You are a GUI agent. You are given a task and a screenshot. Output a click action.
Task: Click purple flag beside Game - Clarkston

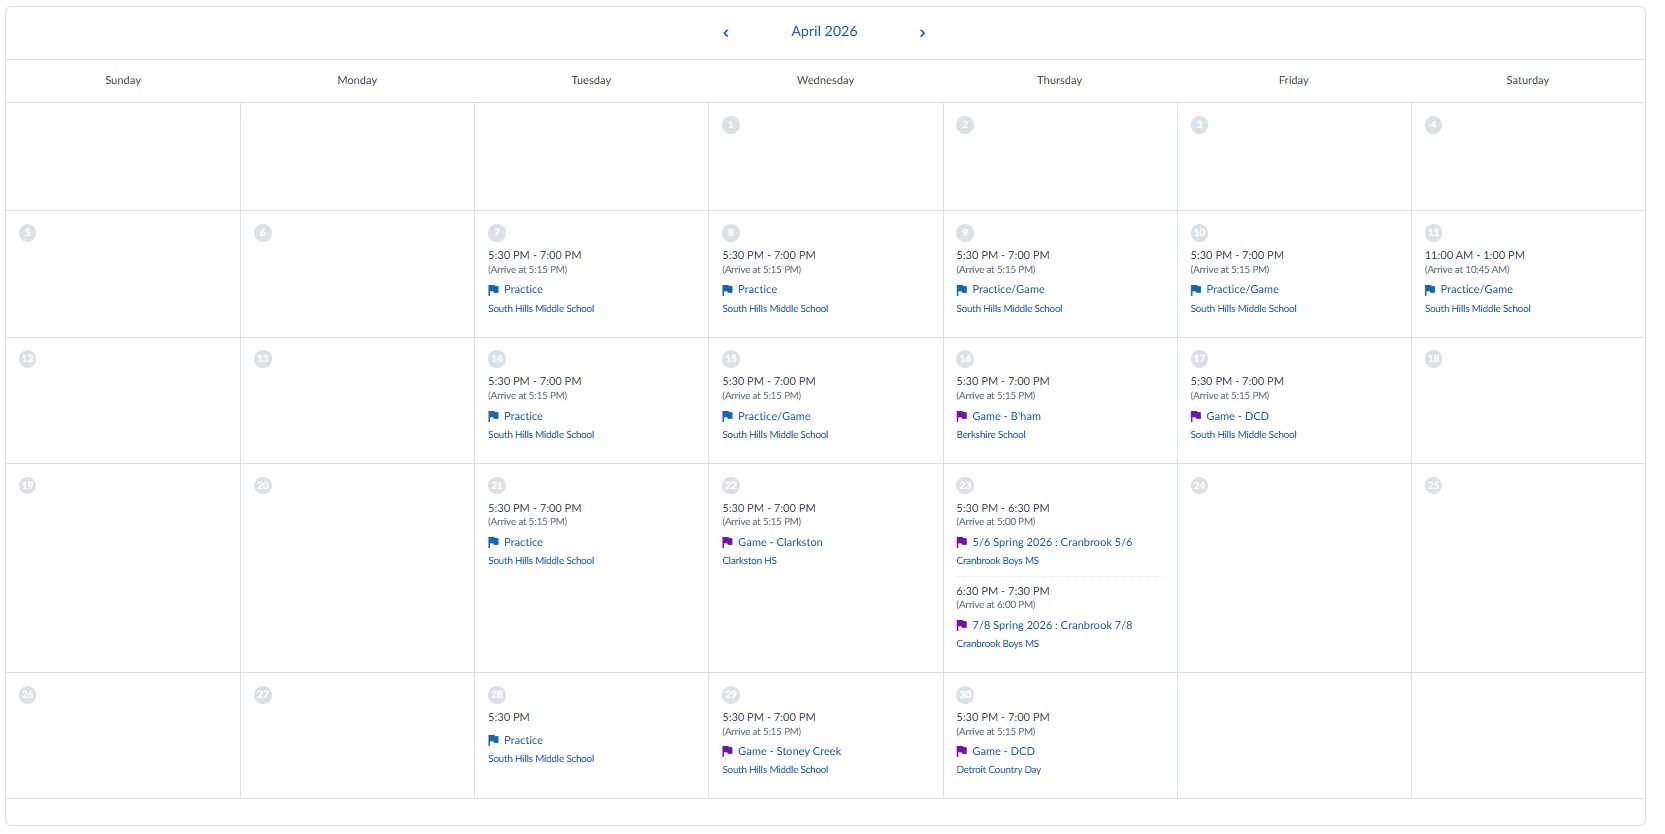727,542
